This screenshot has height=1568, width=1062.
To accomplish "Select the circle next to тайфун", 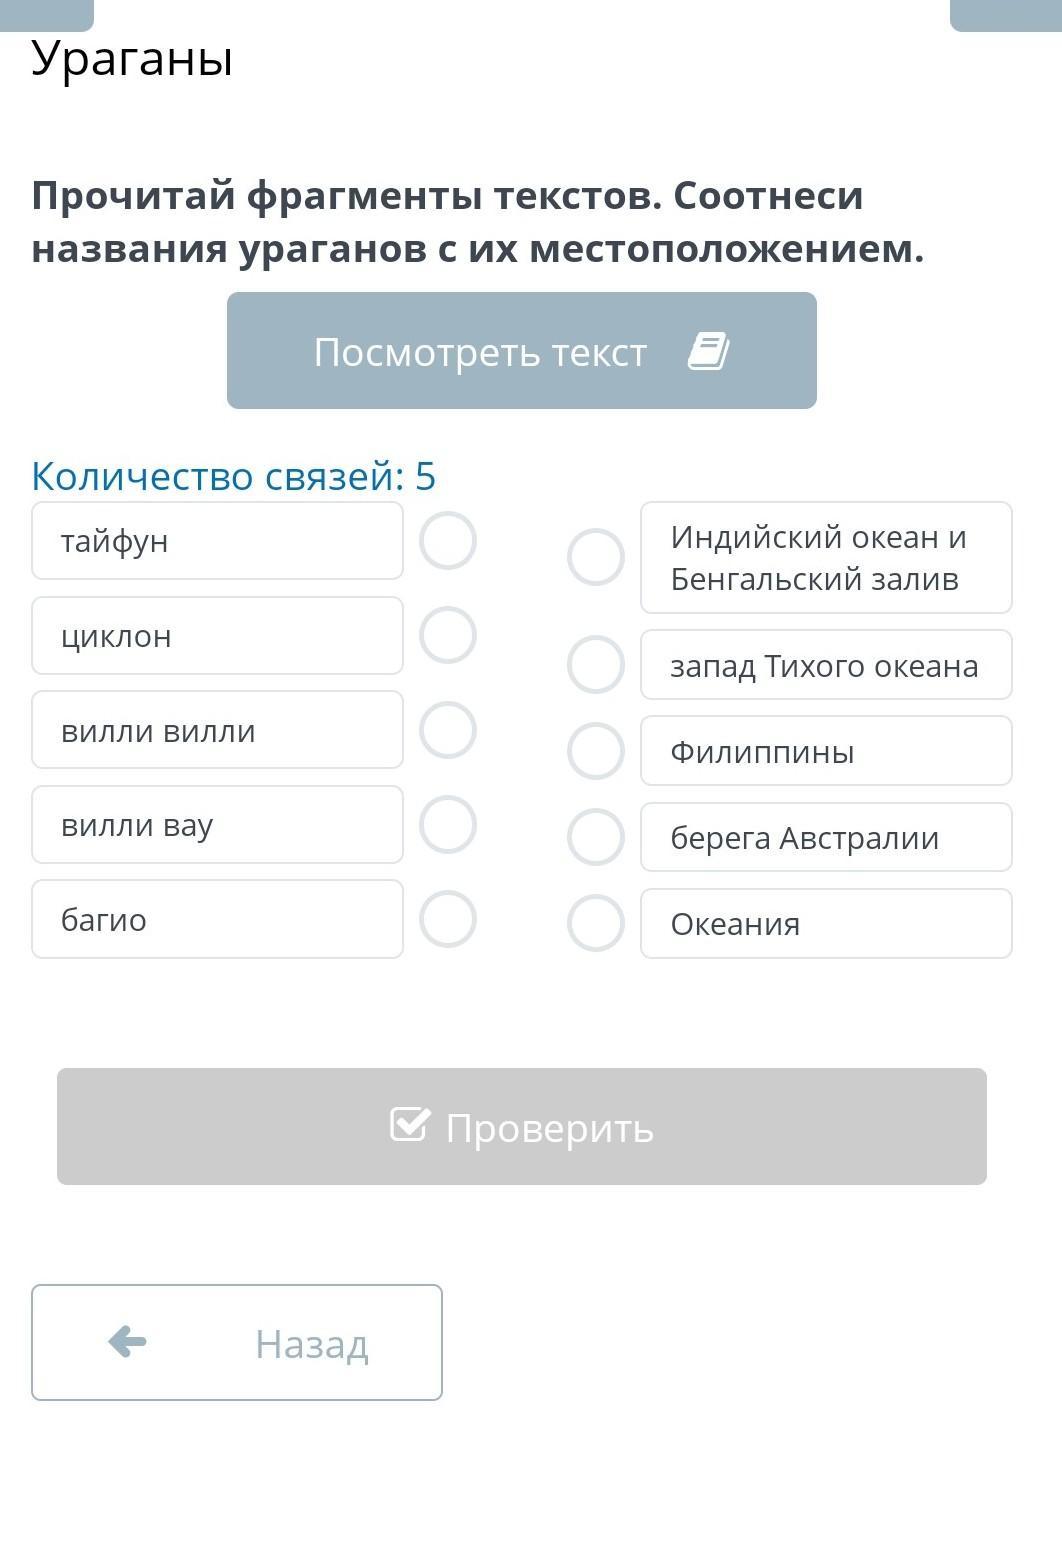I will click(x=448, y=541).
